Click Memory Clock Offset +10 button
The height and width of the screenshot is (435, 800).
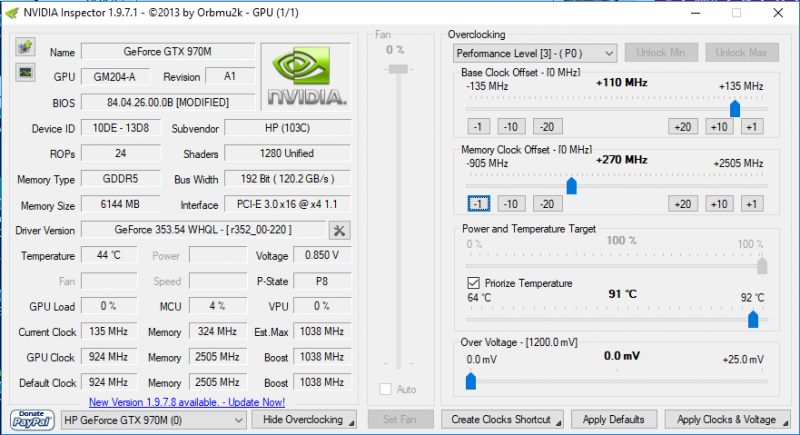719,204
